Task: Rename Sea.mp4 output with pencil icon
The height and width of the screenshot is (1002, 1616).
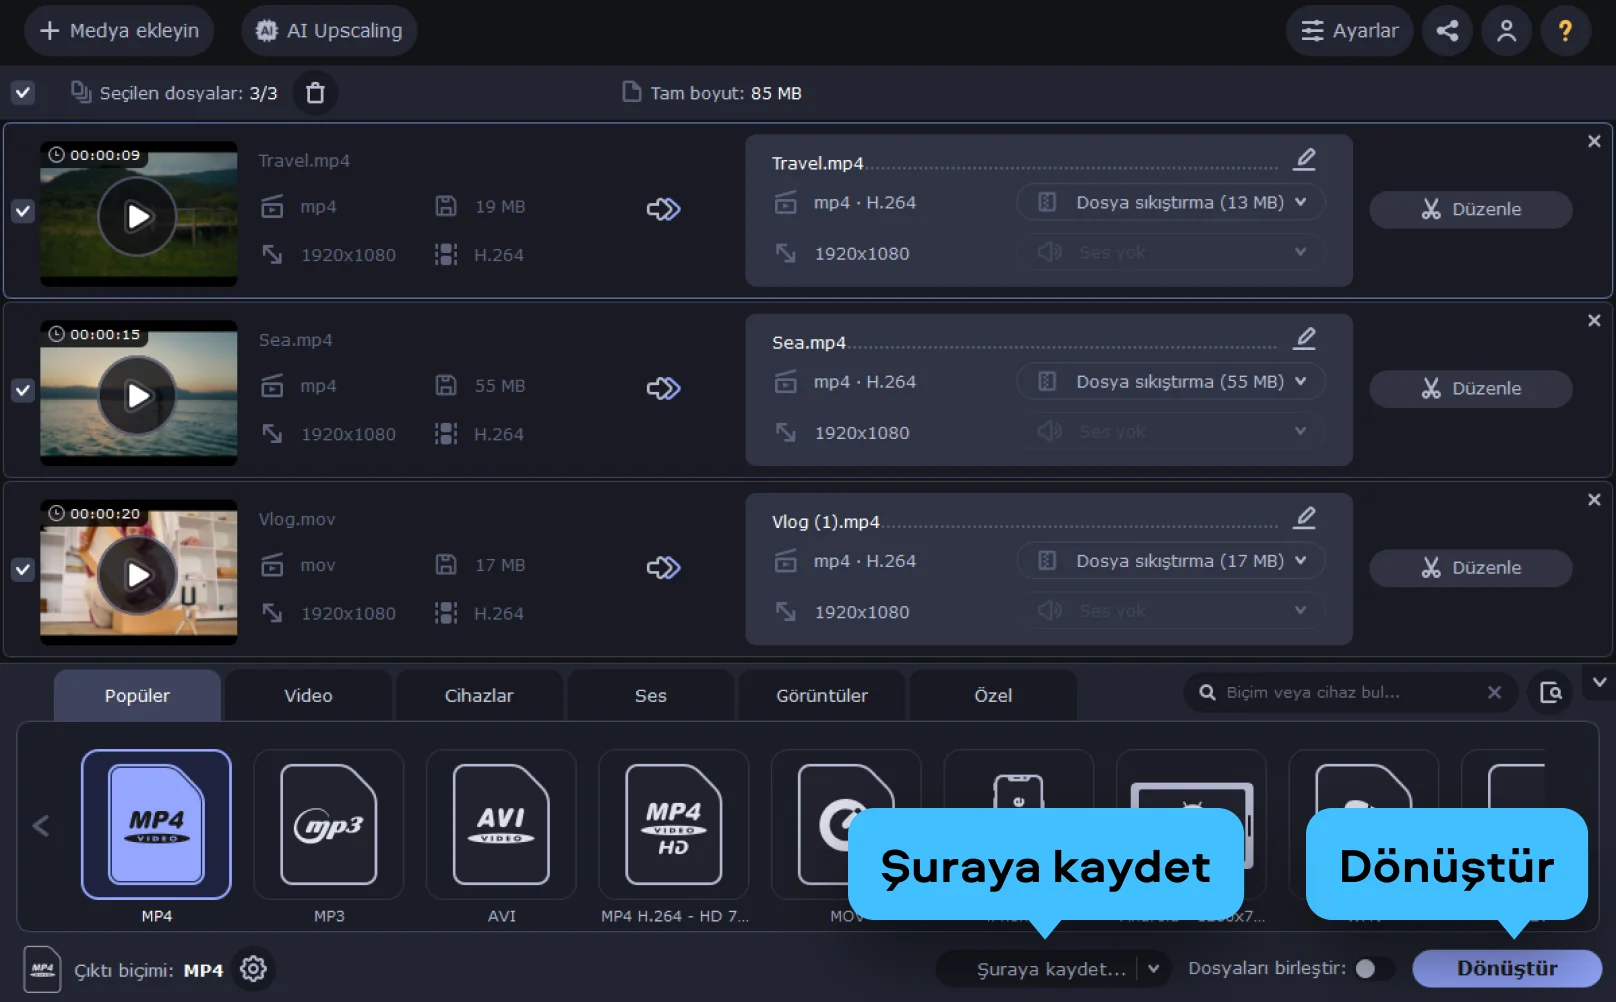Action: click(1305, 338)
